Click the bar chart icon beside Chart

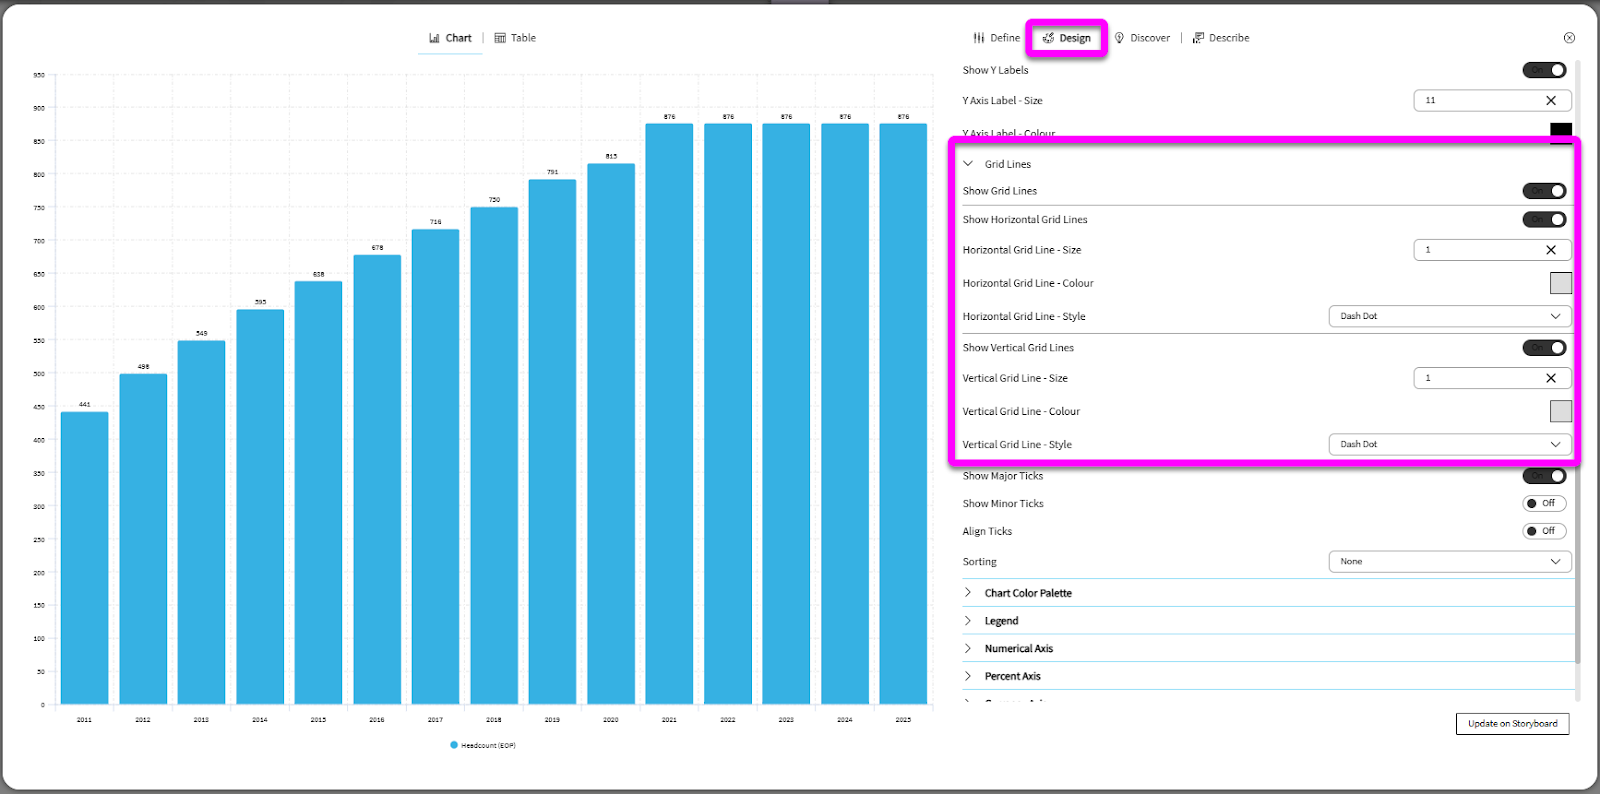(x=434, y=38)
